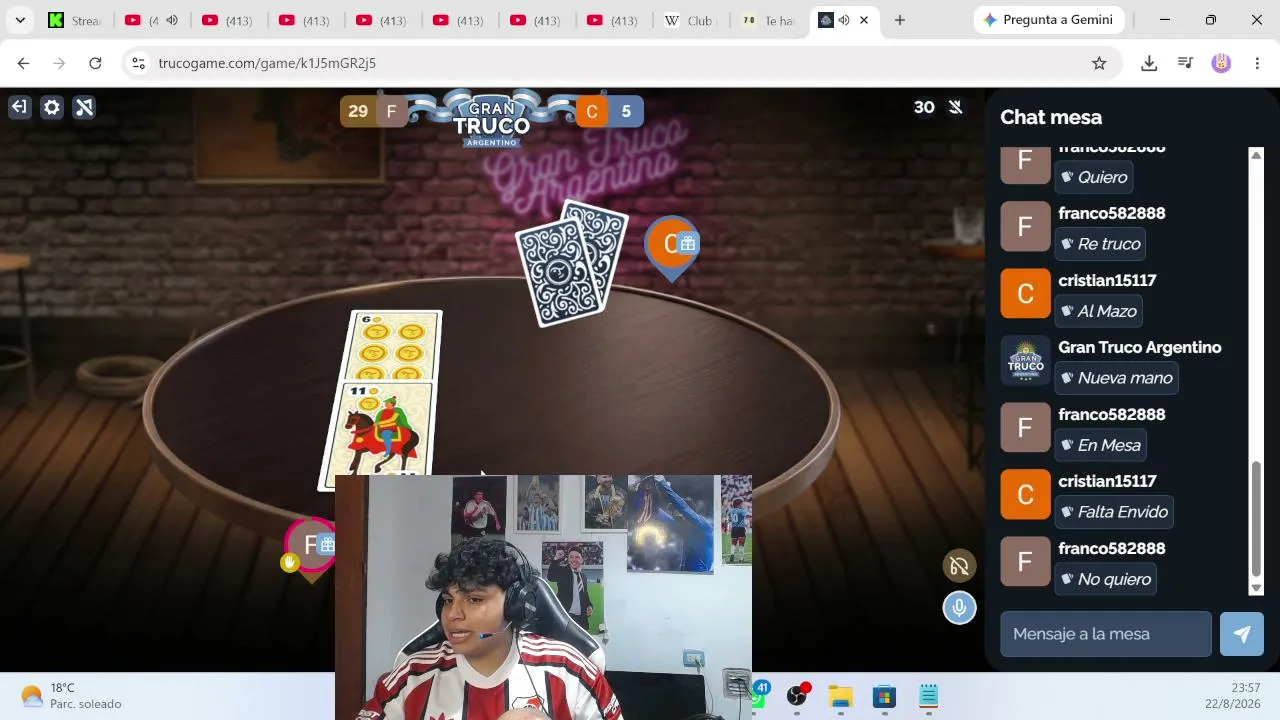The height and width of the screenshot is (720, 1280).
Task: Open the Chrome profile avatar menu
Action: tap(1221, 63)
